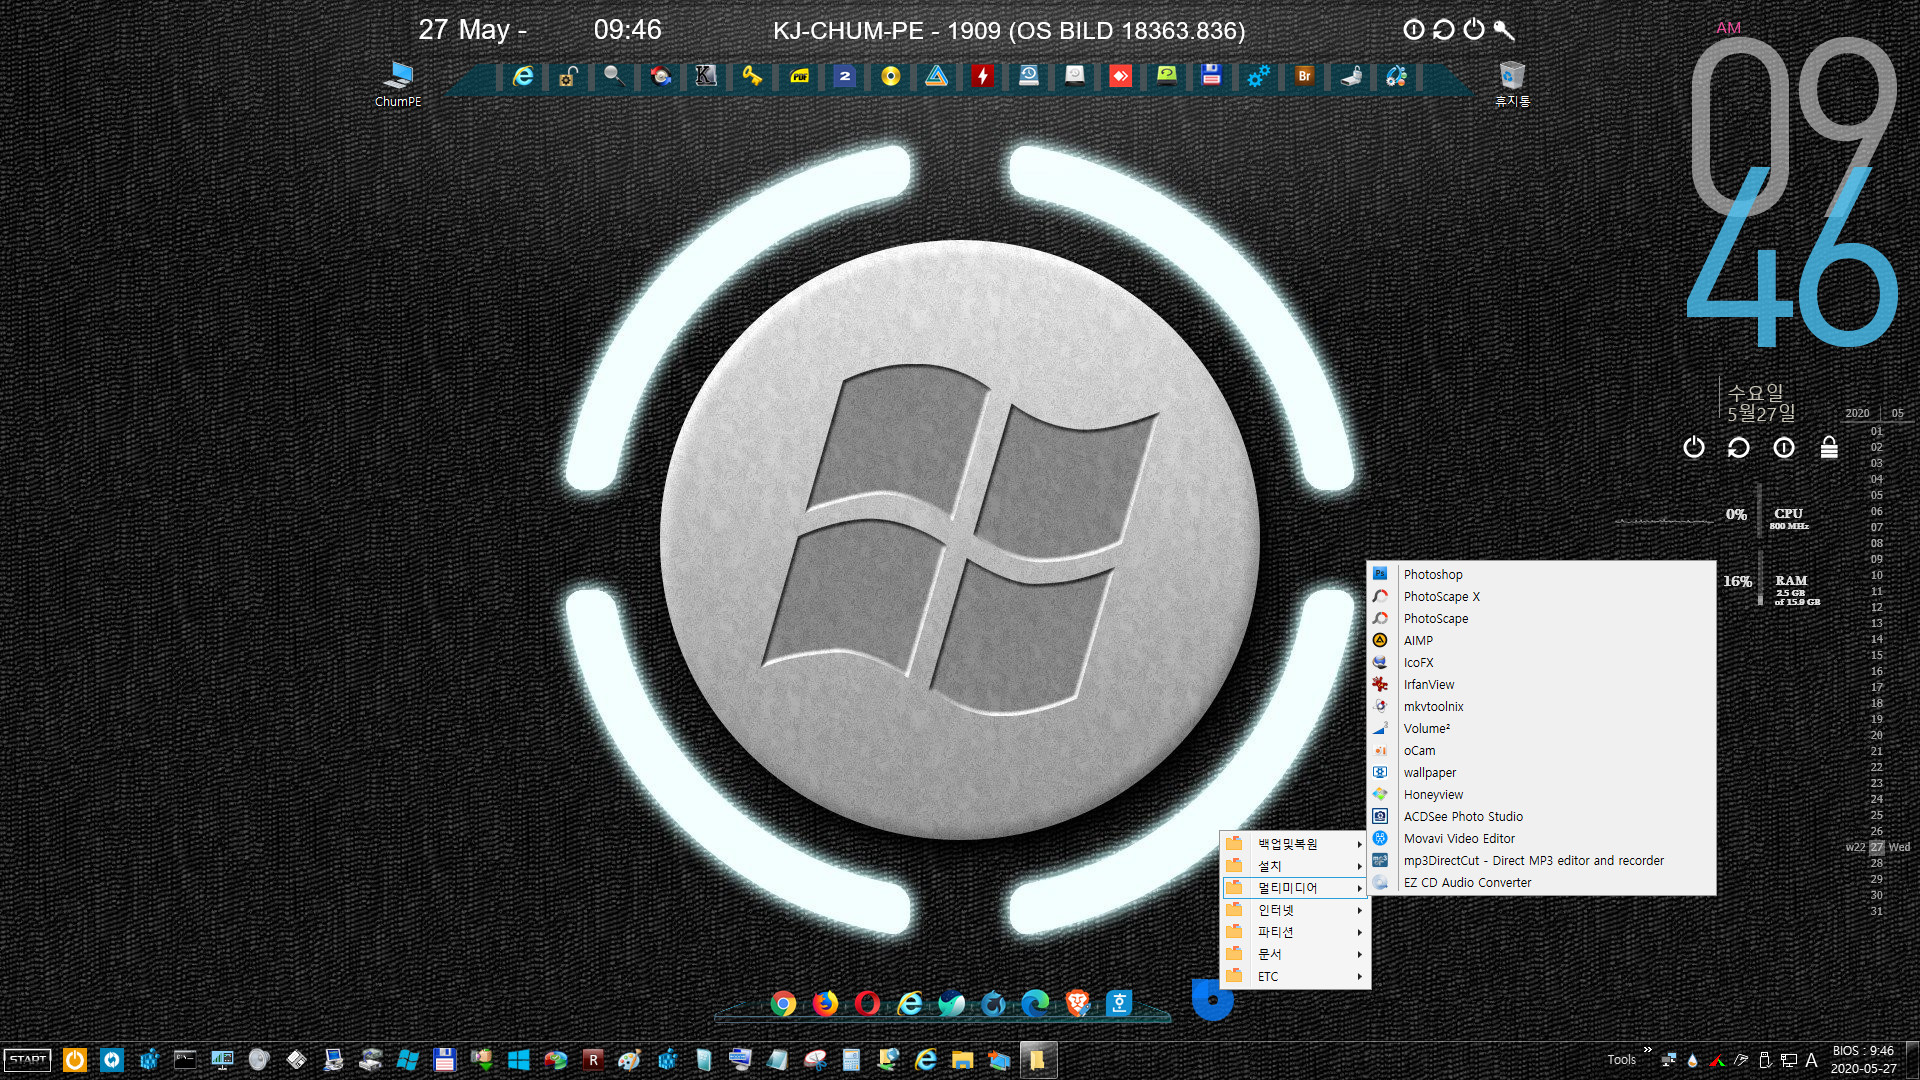Screen dimensions: 1920x1080
Task: Click the speaker icon on the taskbar
Action: click(259, 1060)
